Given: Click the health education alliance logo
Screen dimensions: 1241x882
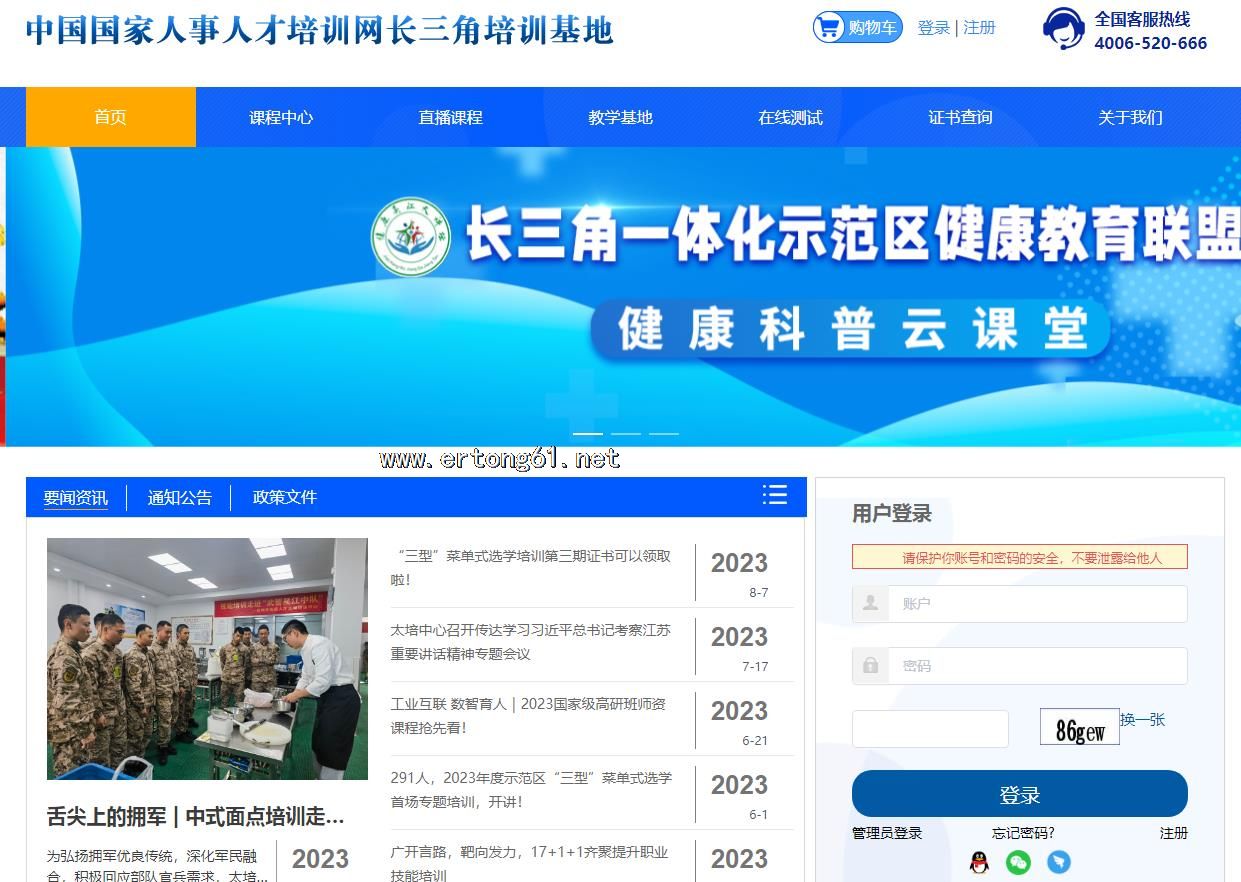Looking at the screenshot, I should pyautogui.click(x=411, y=237).
